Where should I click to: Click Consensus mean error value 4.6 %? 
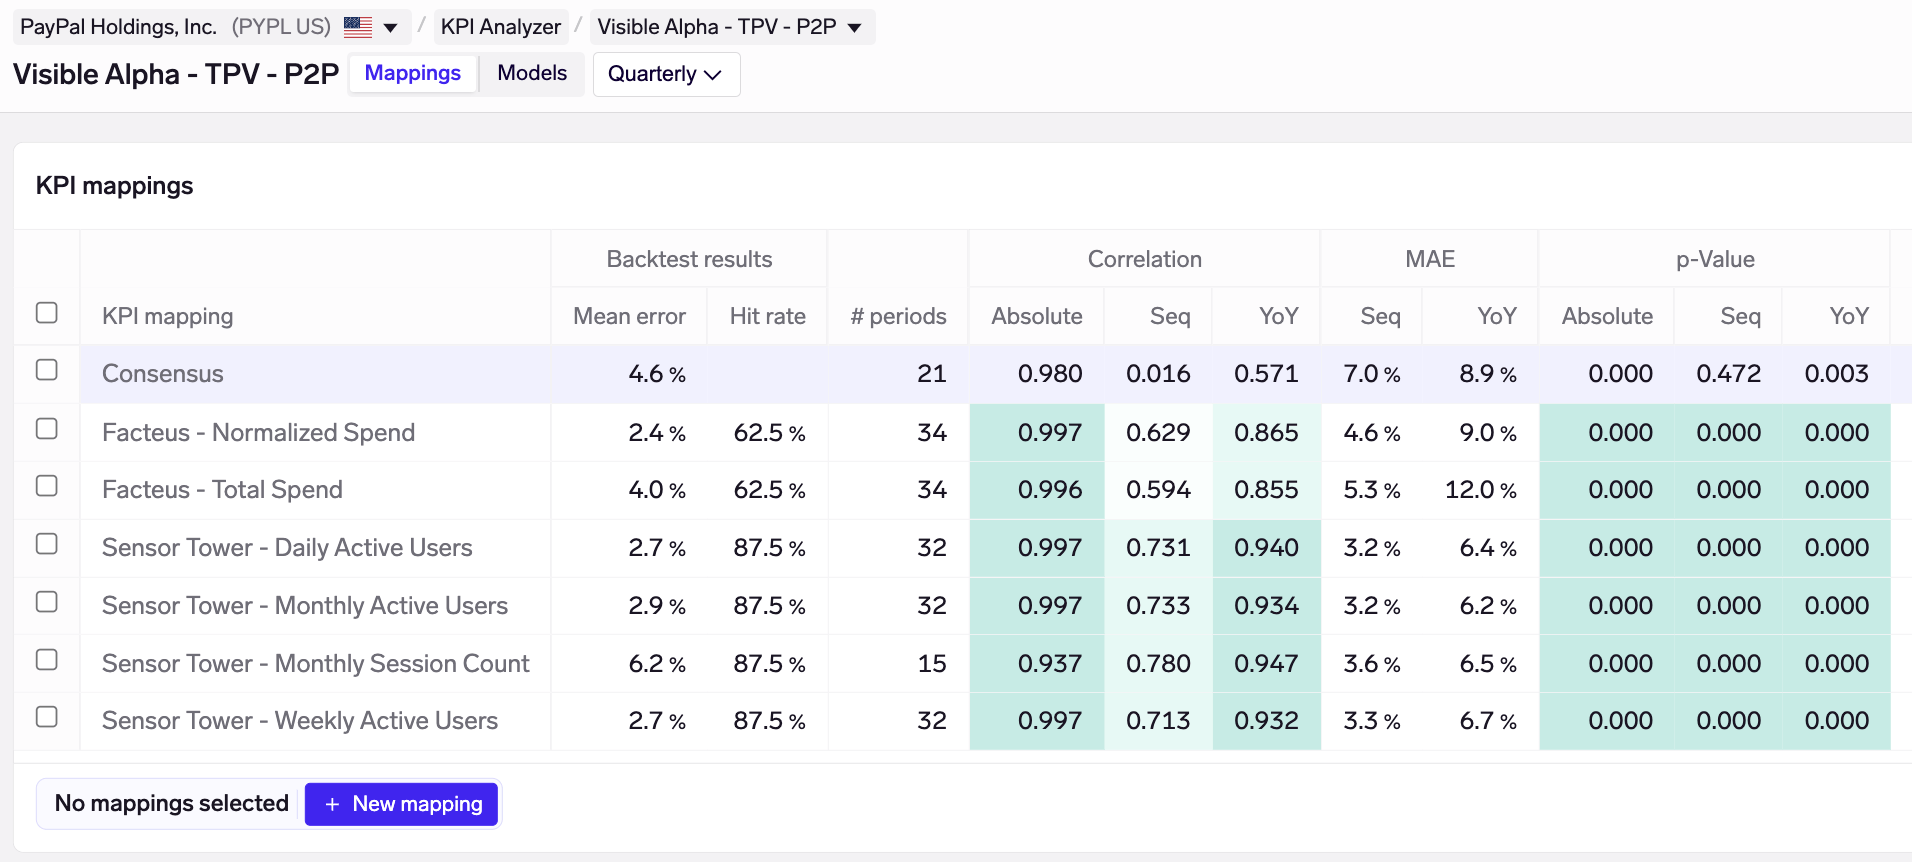657,374
